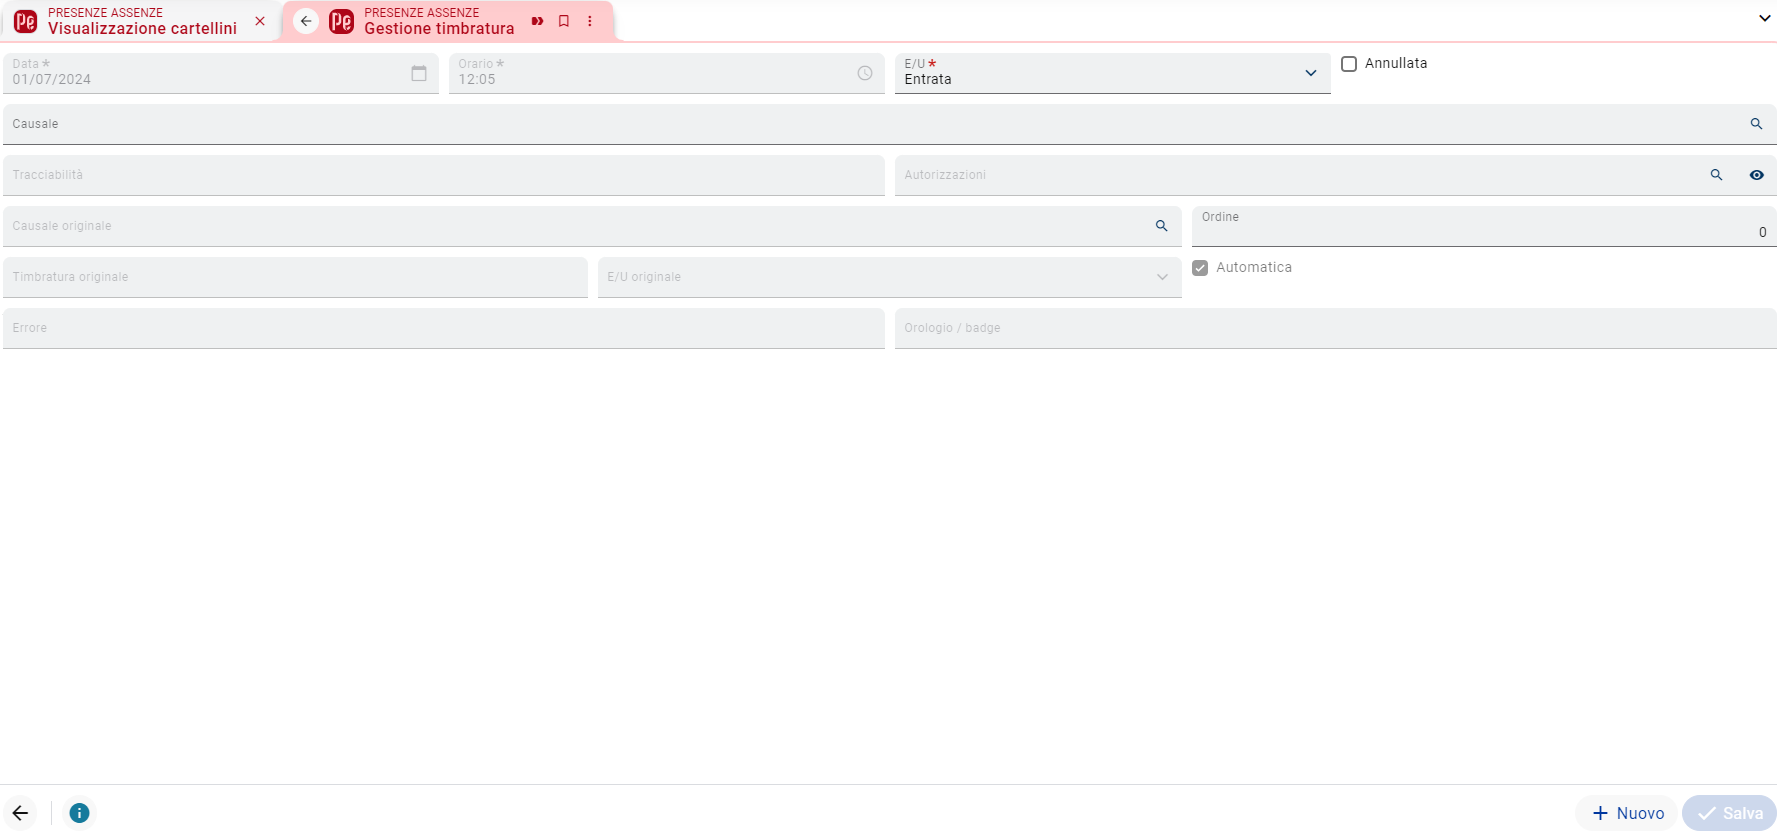This screenshot has width=1777, height=831.
Task: Toggle the Automatica checkbox
Action: pyautogui.click(x=1200, y=268)
